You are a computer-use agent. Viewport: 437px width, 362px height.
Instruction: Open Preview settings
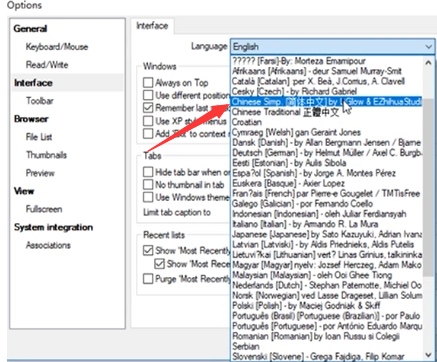(40, 173)
